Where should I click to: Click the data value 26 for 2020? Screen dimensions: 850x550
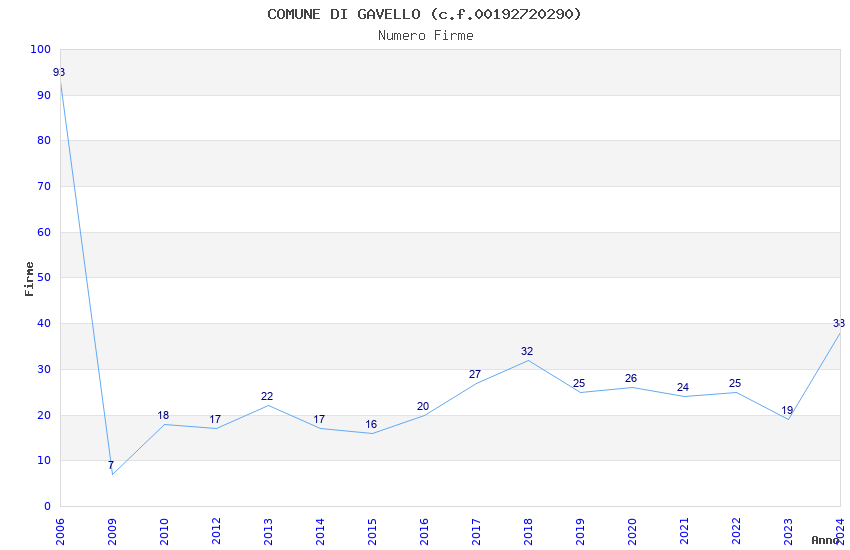click(x=631, y=378)
